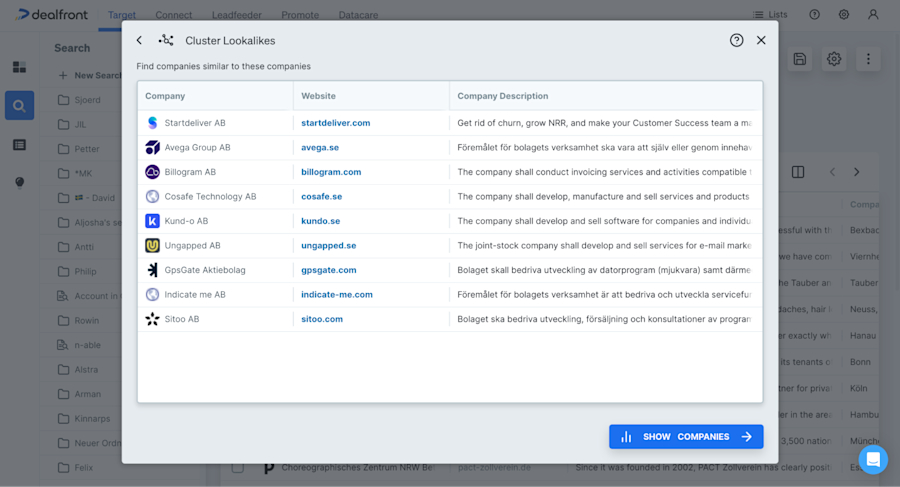Open gpsgate.com website link
The height and width of the screenshot is (487, 900).
tap(328, 270)
